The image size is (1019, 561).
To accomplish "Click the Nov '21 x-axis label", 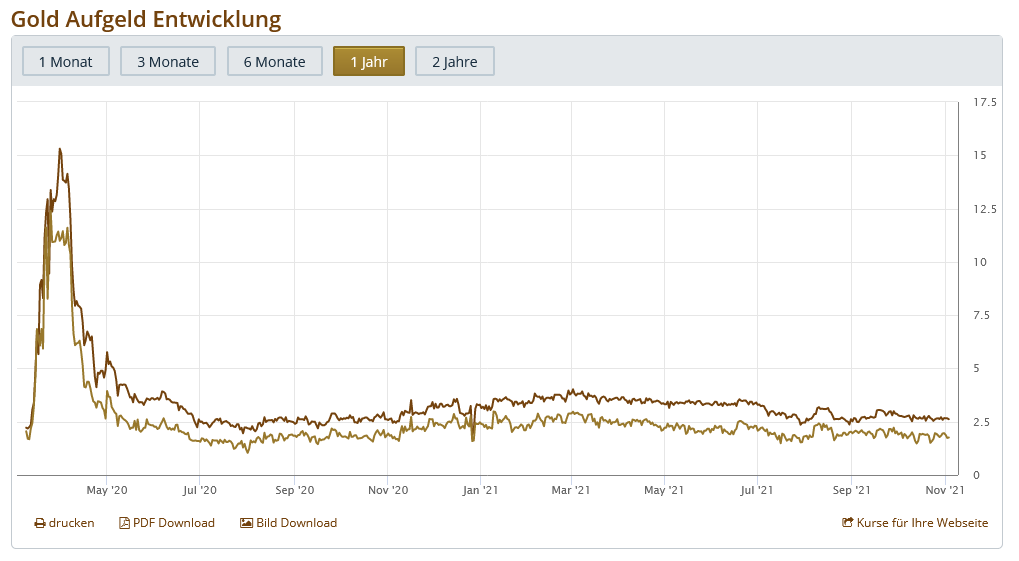I will (x=945, y=490).
